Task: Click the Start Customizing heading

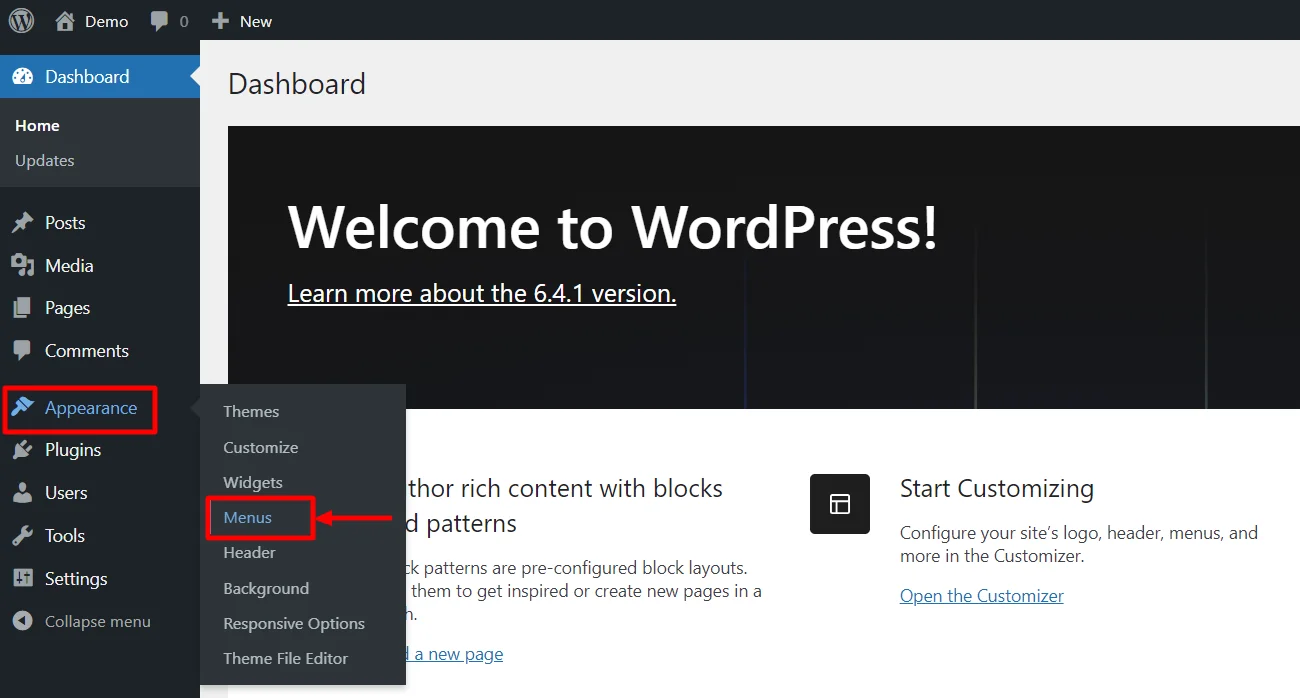Action: (997, 489)
